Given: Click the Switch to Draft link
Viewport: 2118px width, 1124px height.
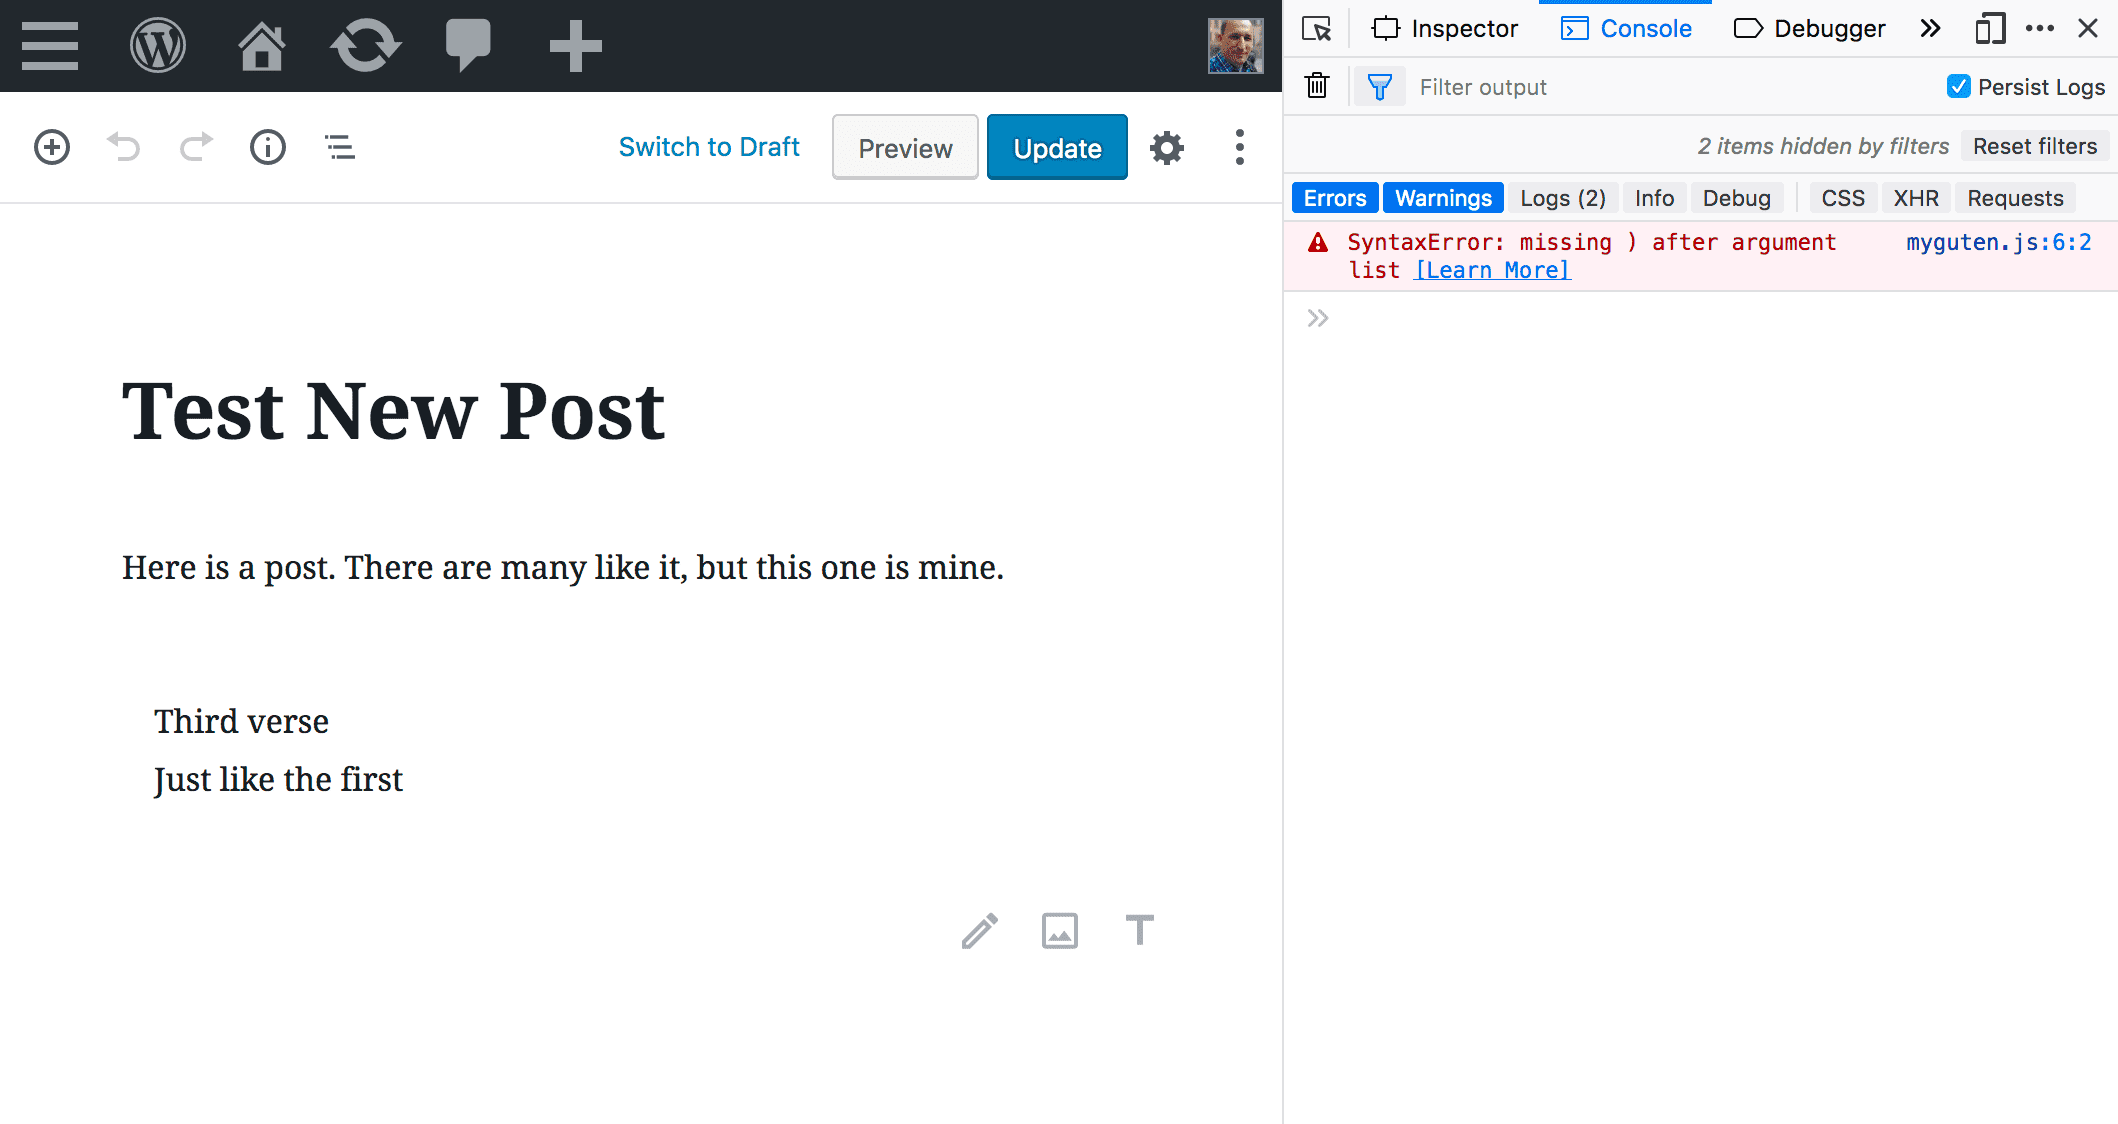Looking at the screenshot, I should coord(709,147).
